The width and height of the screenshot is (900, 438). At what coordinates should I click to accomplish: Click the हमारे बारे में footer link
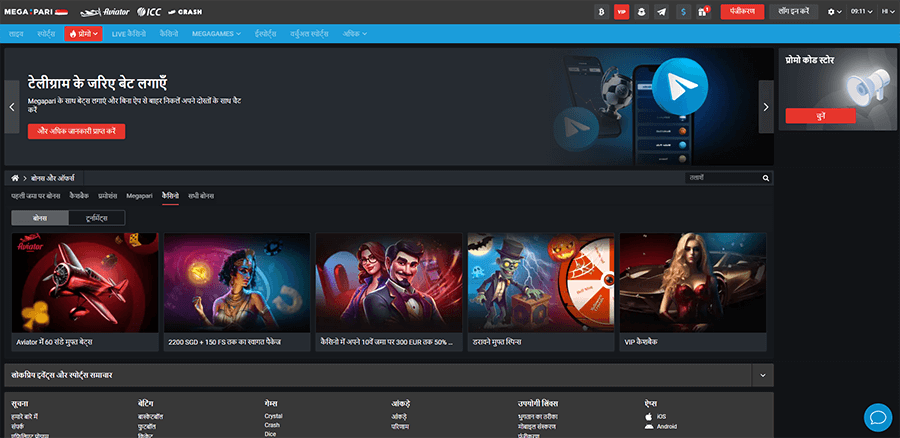point(25,416)
